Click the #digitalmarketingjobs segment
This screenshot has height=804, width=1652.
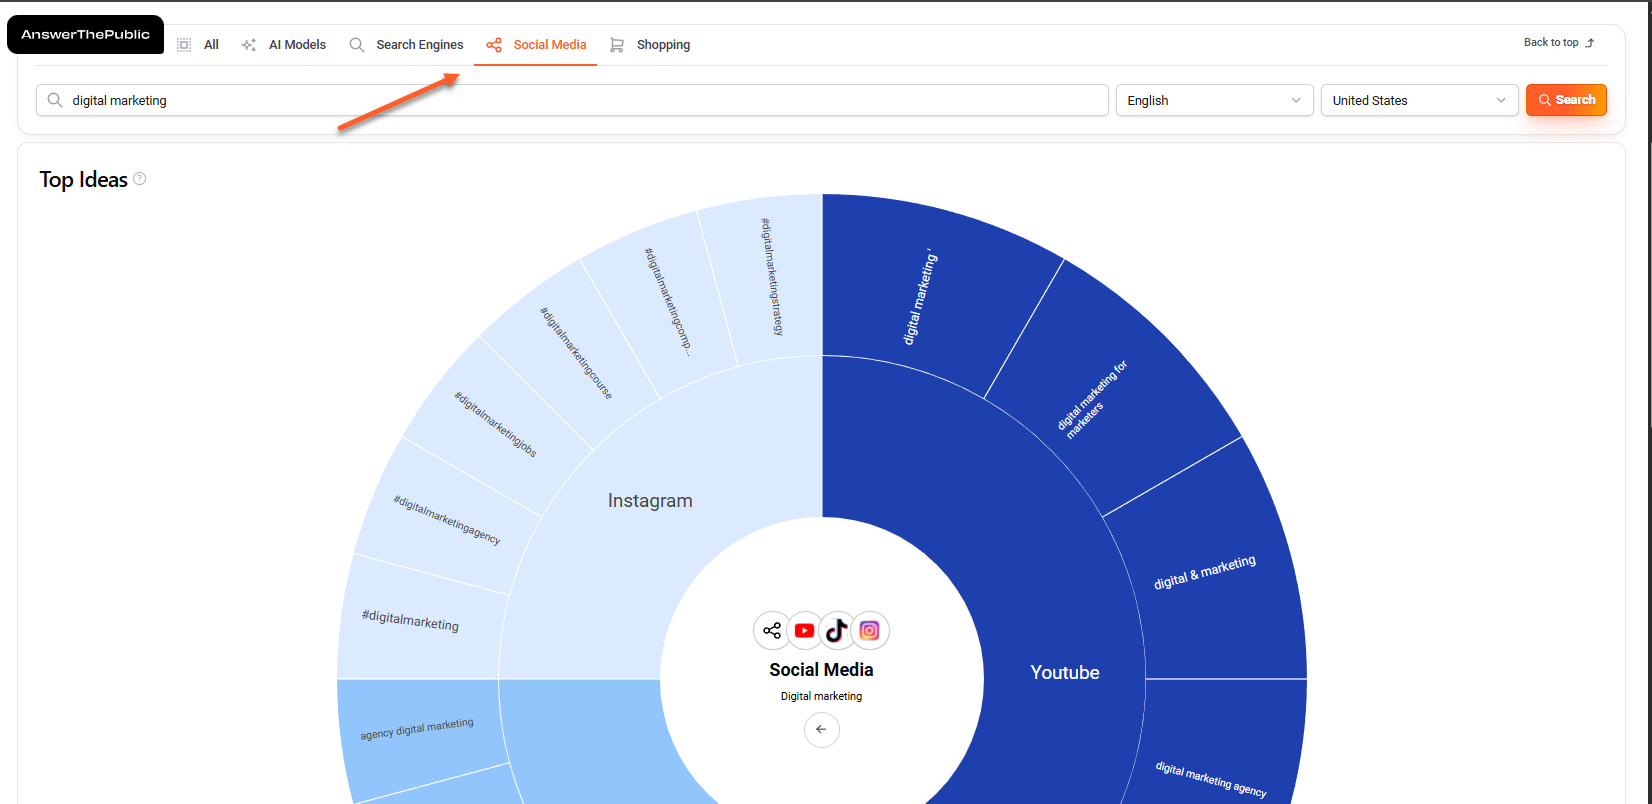(495, 425)
